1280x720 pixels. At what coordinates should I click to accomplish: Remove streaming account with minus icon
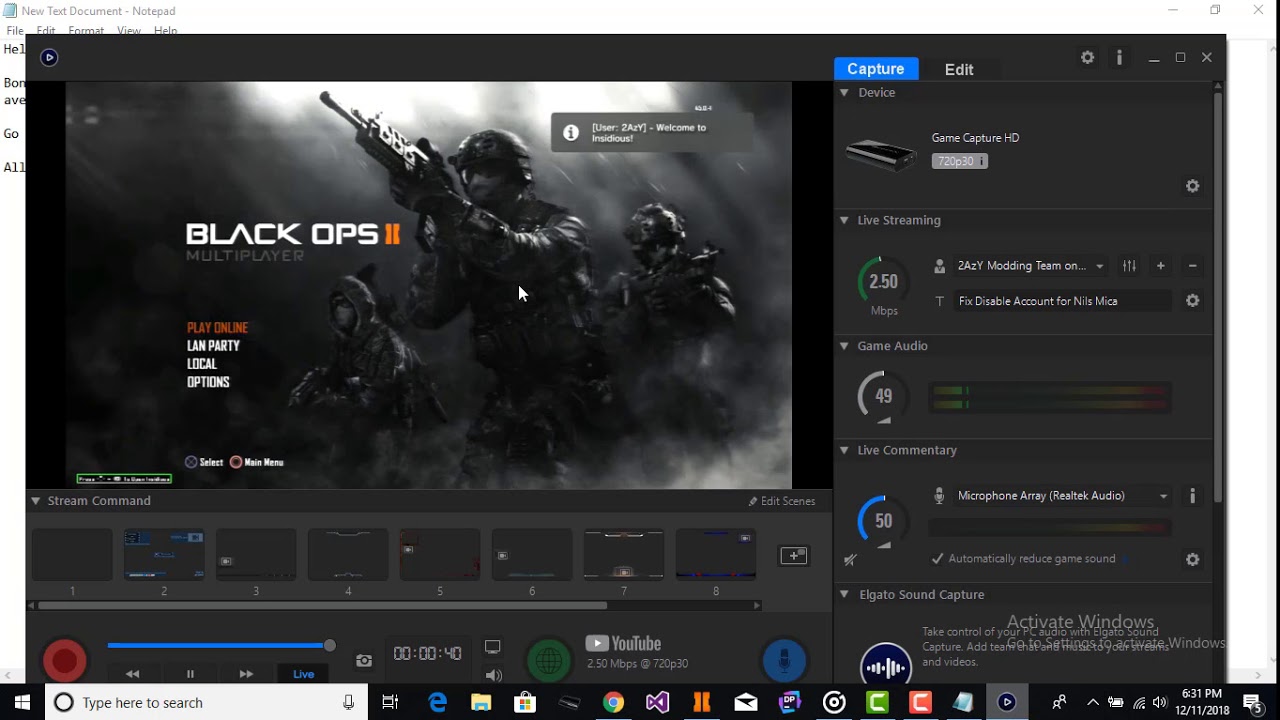click(x=1192, y=266)
